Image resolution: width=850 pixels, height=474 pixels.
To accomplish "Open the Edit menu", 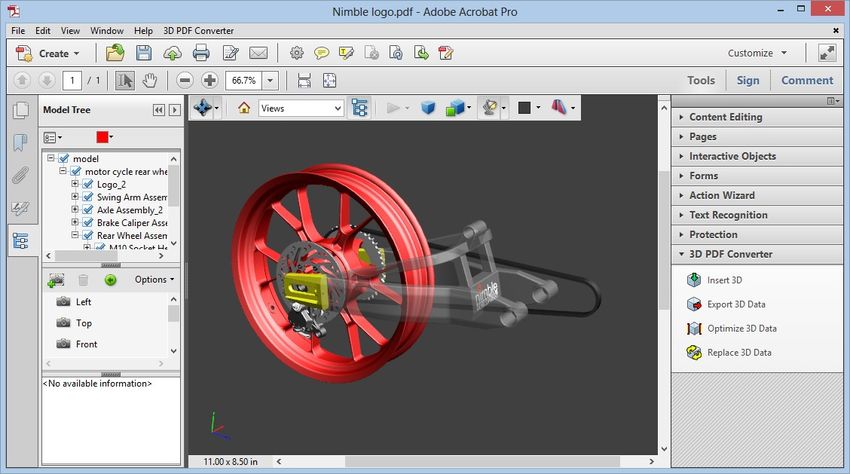I will (43, 31).
